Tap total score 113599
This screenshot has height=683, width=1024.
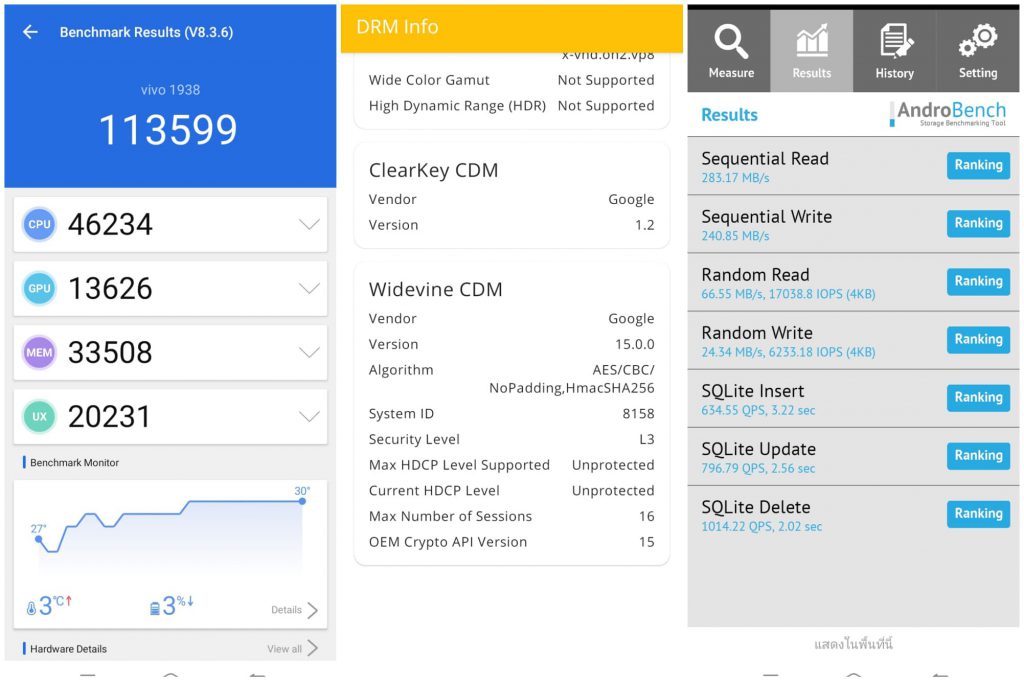pyautogui.click(x=168, y=129)
